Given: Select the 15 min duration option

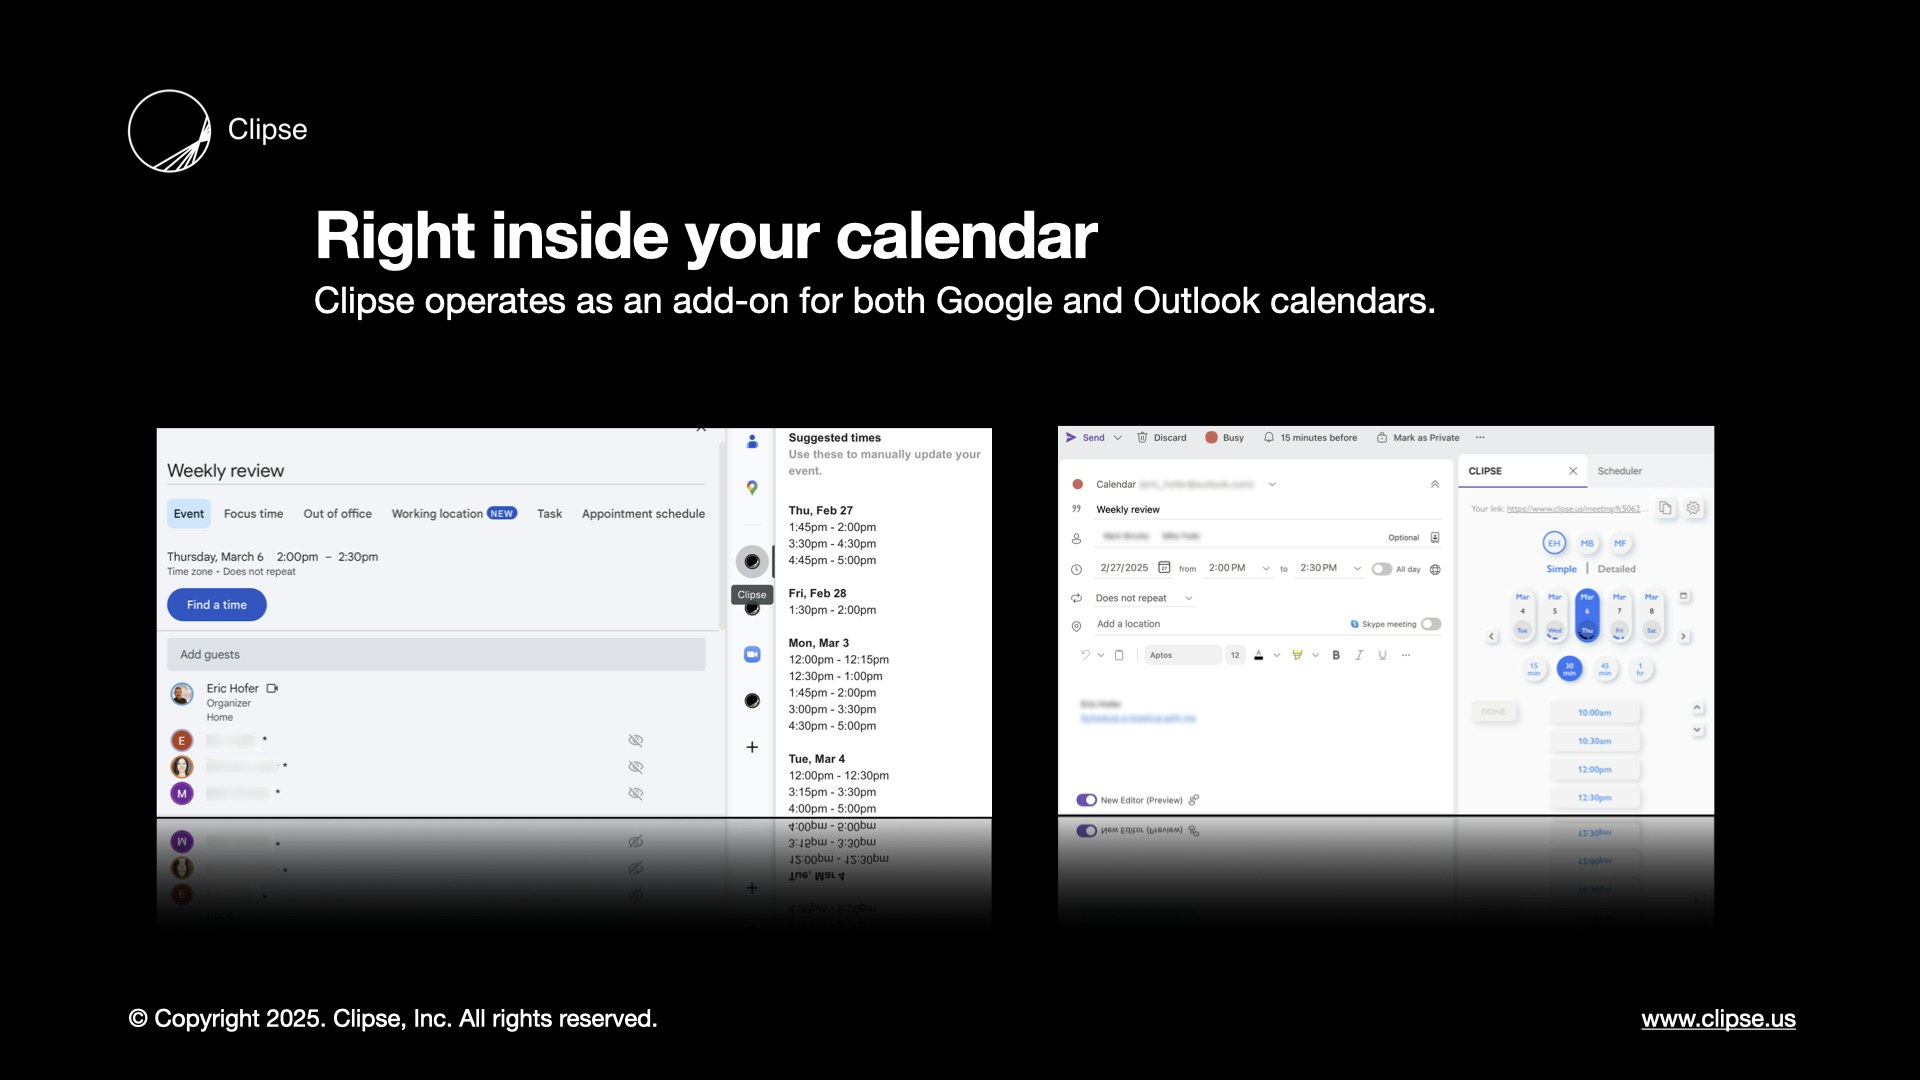Looking at the screenshot, I should coord(1534,669).
